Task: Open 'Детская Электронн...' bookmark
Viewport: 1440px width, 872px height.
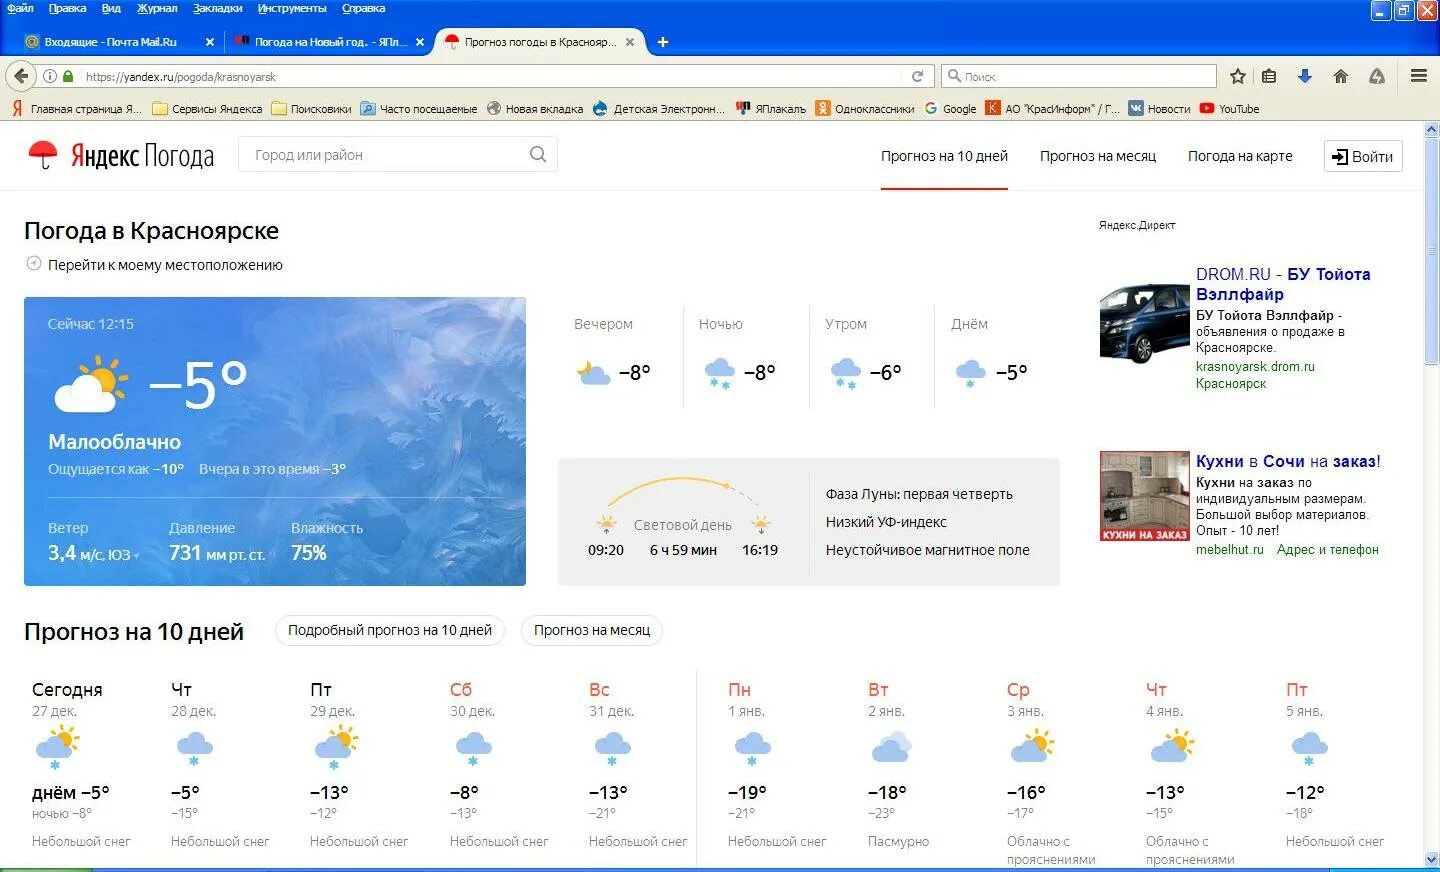Action: pyautogui.click(x=659, y=109)
